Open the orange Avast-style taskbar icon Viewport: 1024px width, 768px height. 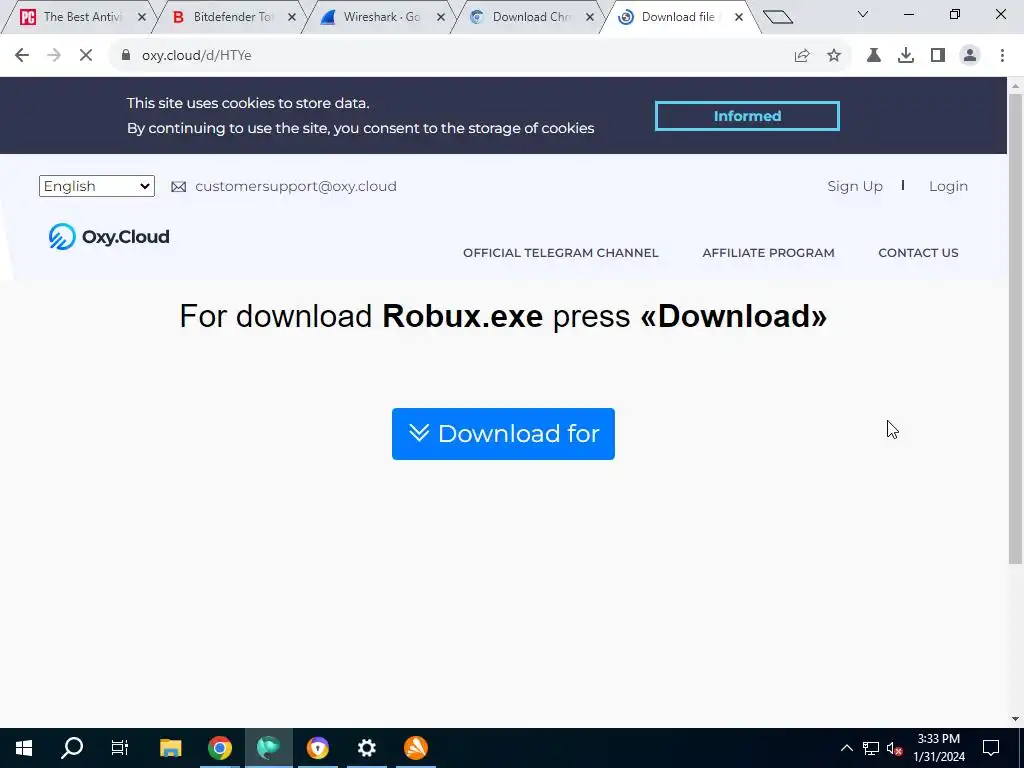[x=416, y=748]
